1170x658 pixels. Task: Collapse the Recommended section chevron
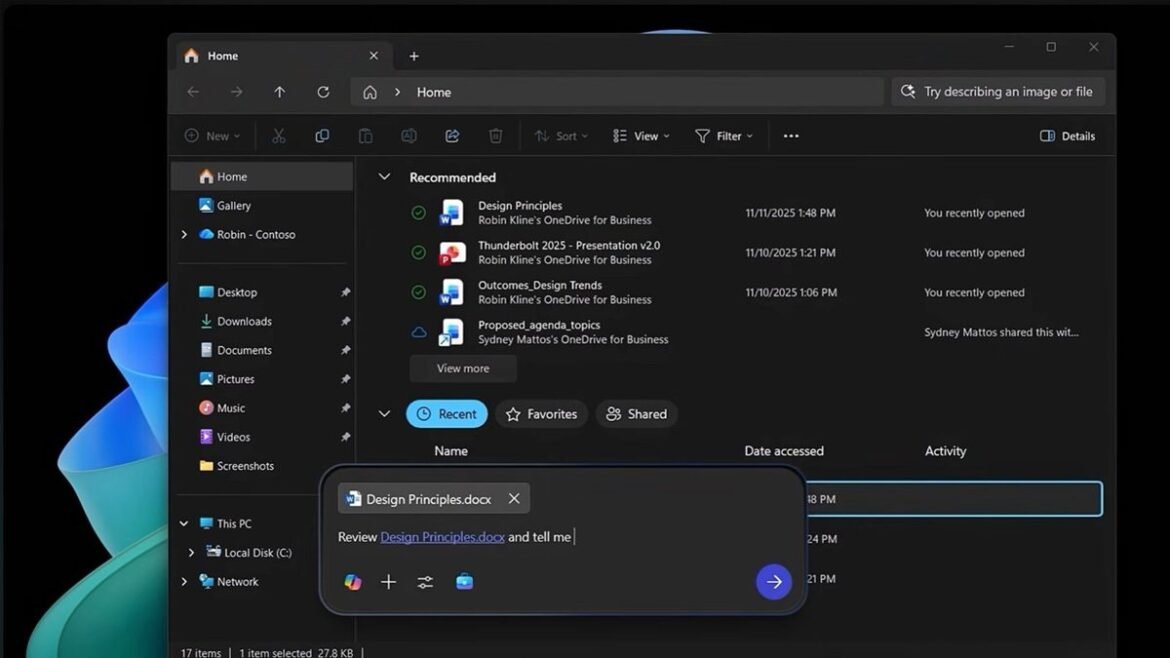point(384,176)
